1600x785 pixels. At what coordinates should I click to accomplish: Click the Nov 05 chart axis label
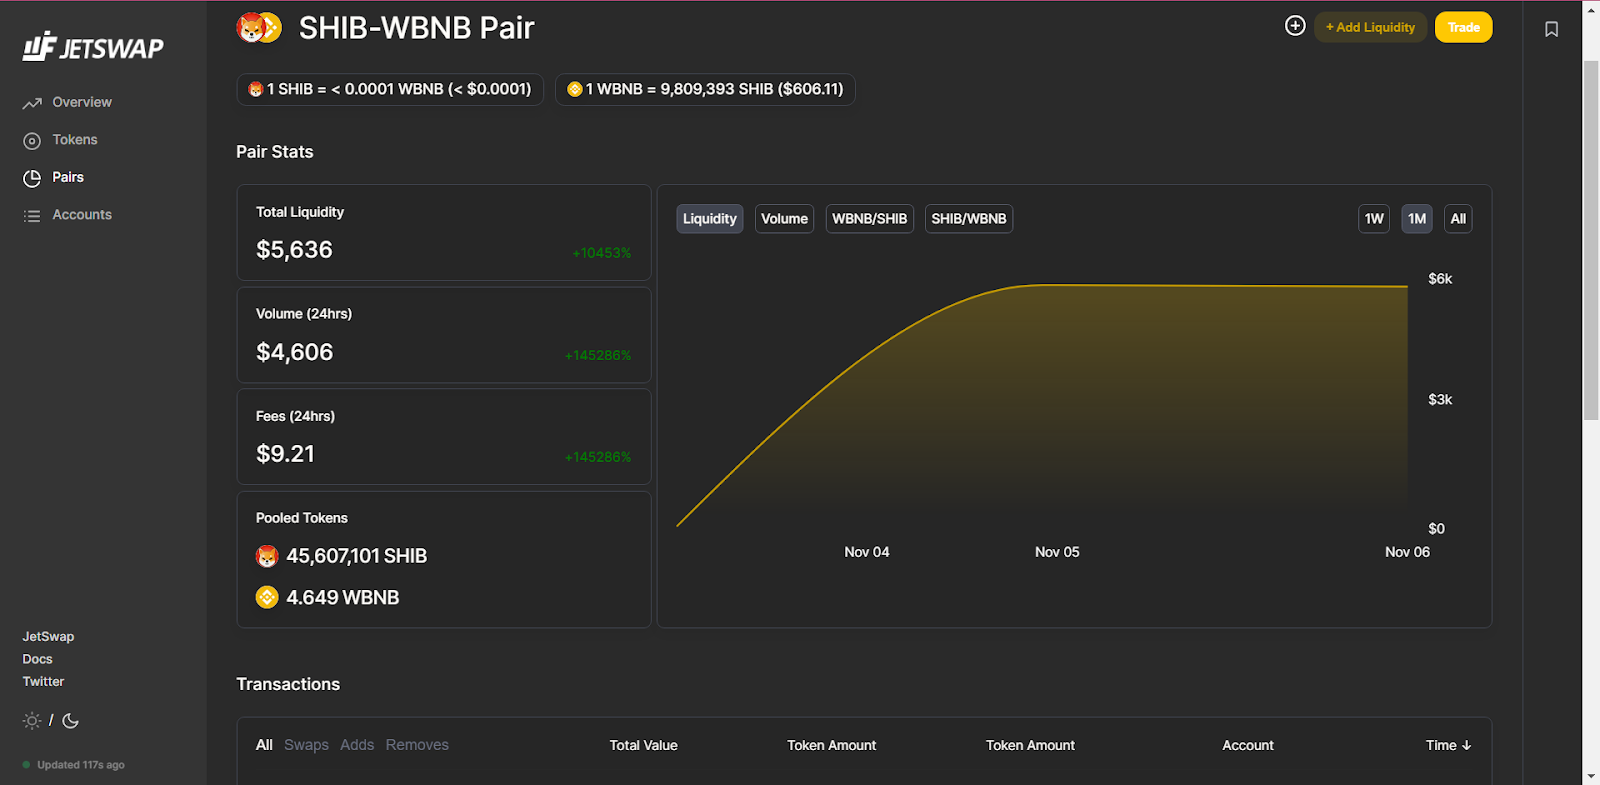click(x=1057, y=552)
